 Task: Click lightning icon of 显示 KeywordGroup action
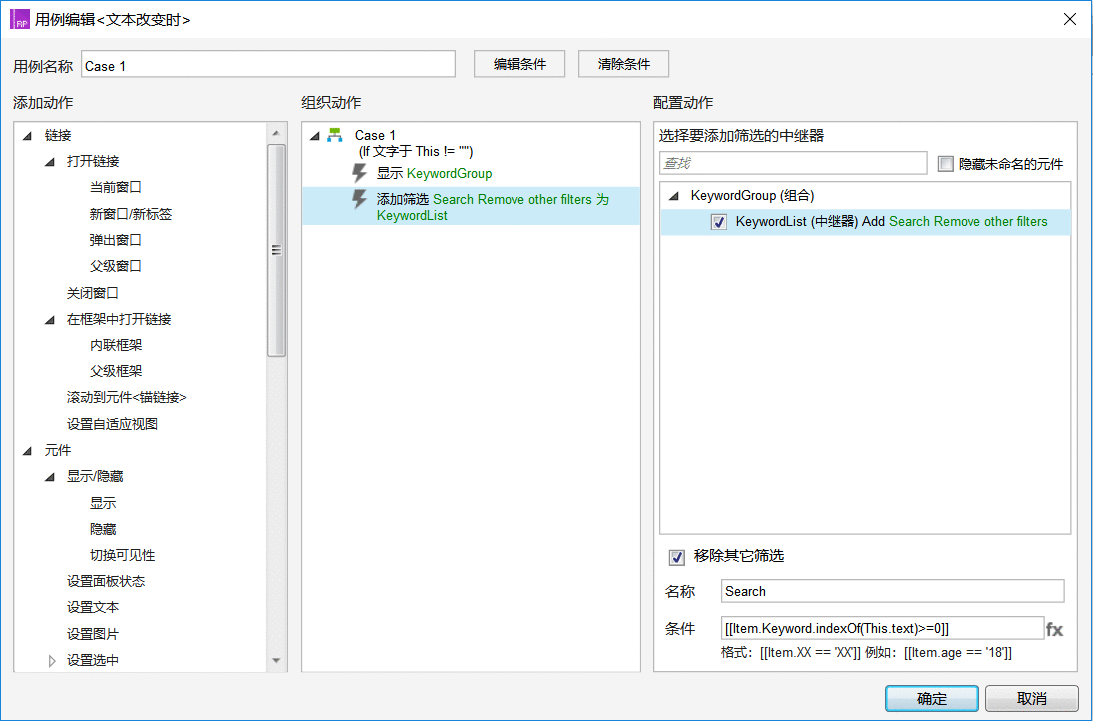[359, 173]
